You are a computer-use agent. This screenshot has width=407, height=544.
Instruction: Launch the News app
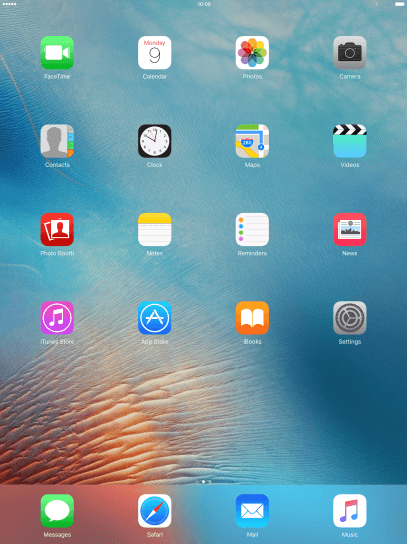tap(350, 230)
